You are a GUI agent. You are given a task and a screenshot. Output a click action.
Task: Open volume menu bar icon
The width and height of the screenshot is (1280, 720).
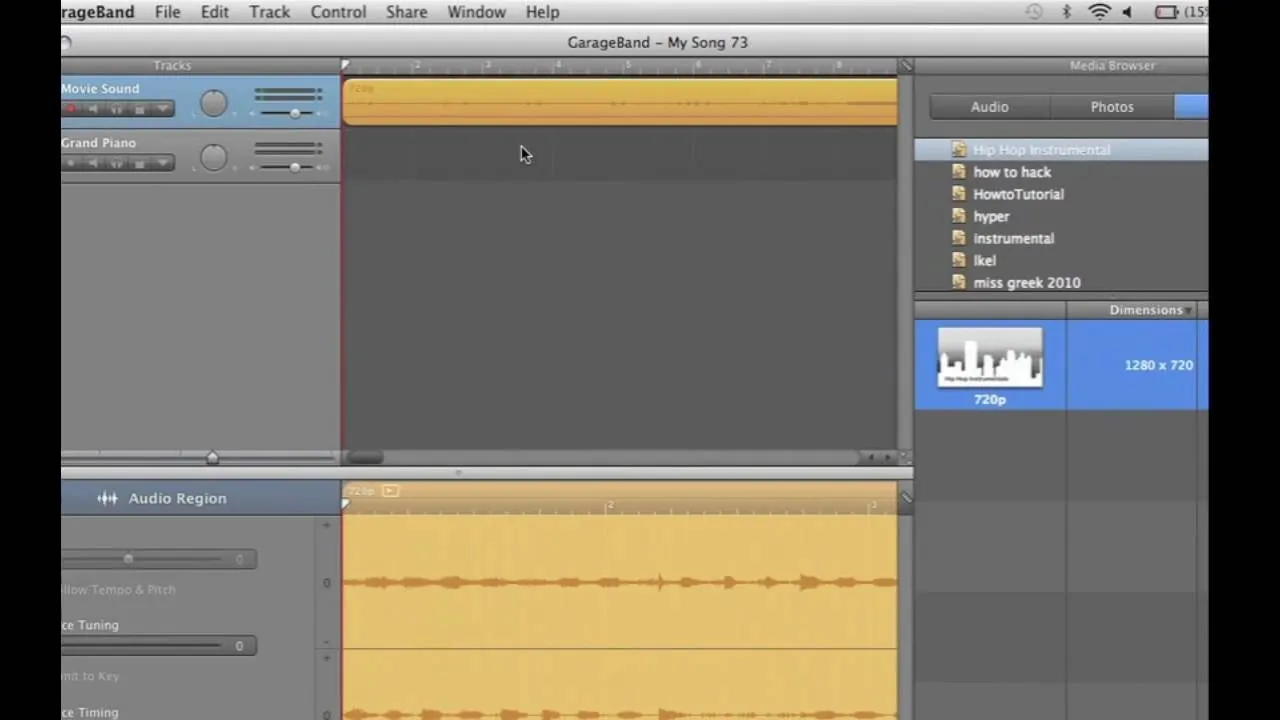1128,12
